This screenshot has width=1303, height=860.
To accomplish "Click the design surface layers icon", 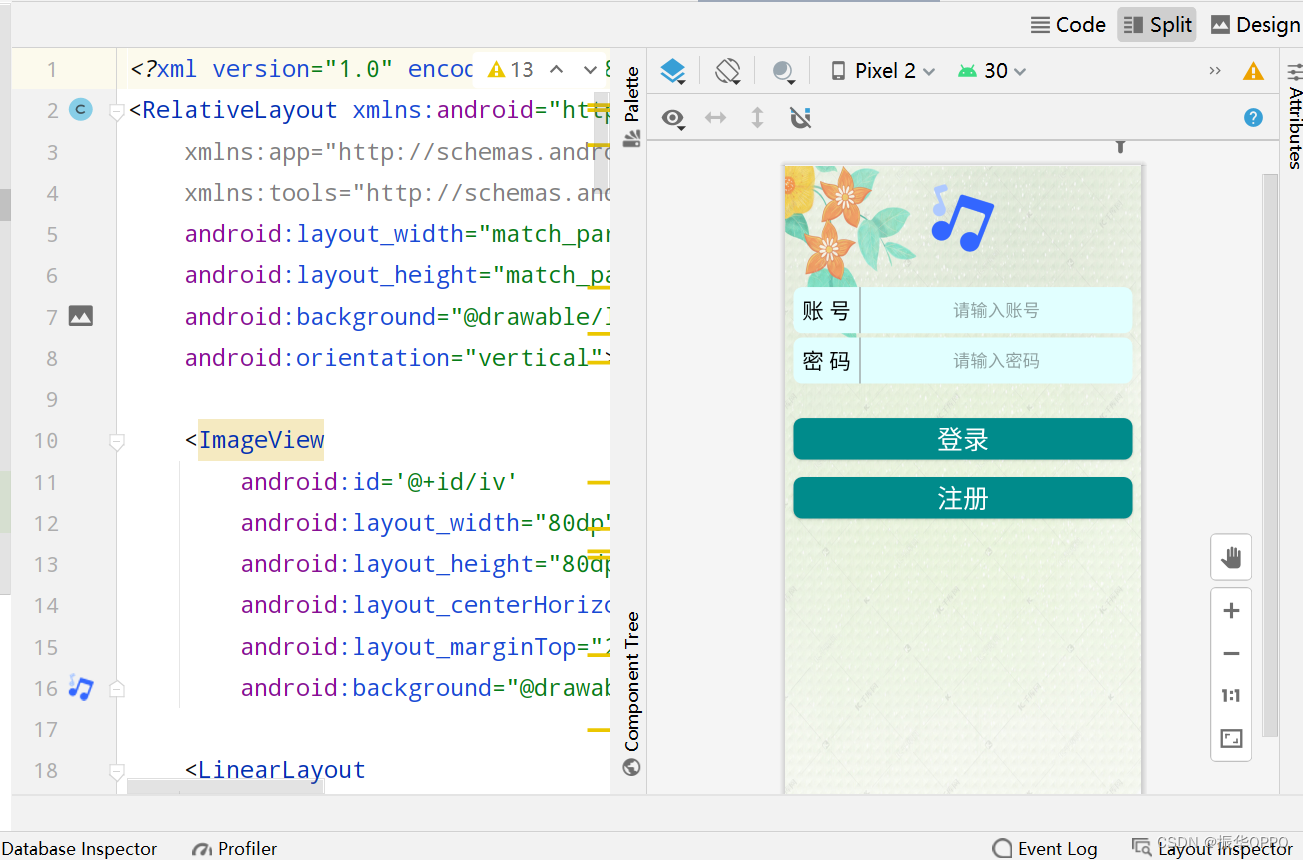I will click(x=673, y=71).
